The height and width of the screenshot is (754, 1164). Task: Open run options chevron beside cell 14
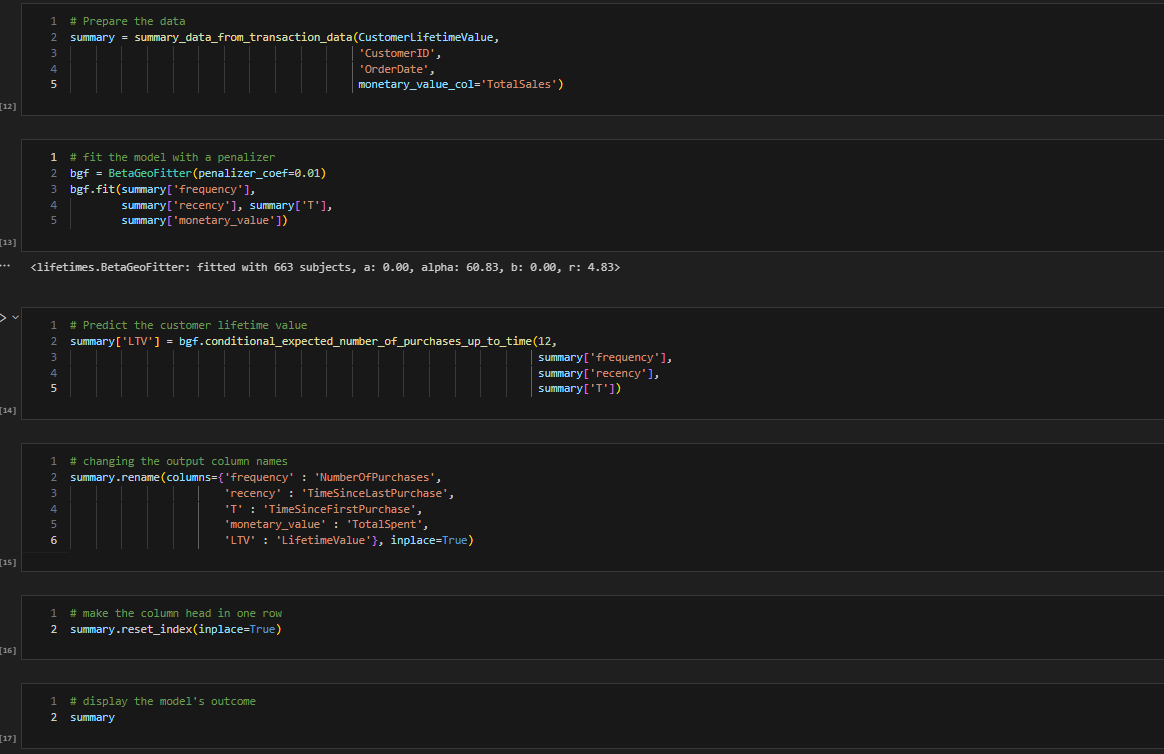pos(15,318)
